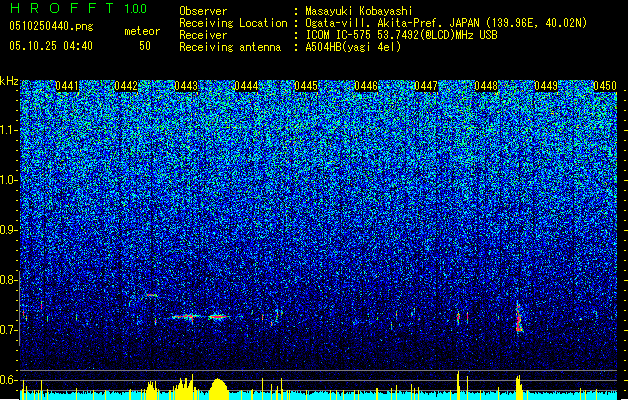Click the 0447 time marker
Image resolution: width=629 pixels, height=400 pixels.
[x=426, y=86]
